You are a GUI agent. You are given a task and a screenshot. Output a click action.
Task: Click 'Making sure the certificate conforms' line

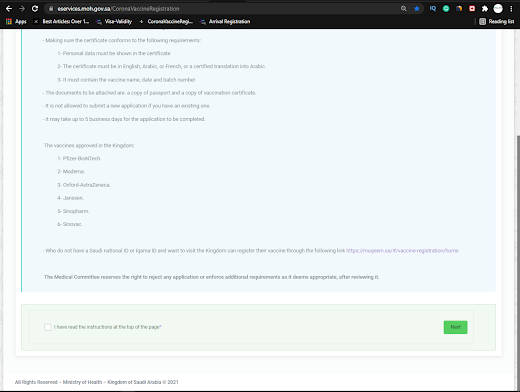click(122, 40)
